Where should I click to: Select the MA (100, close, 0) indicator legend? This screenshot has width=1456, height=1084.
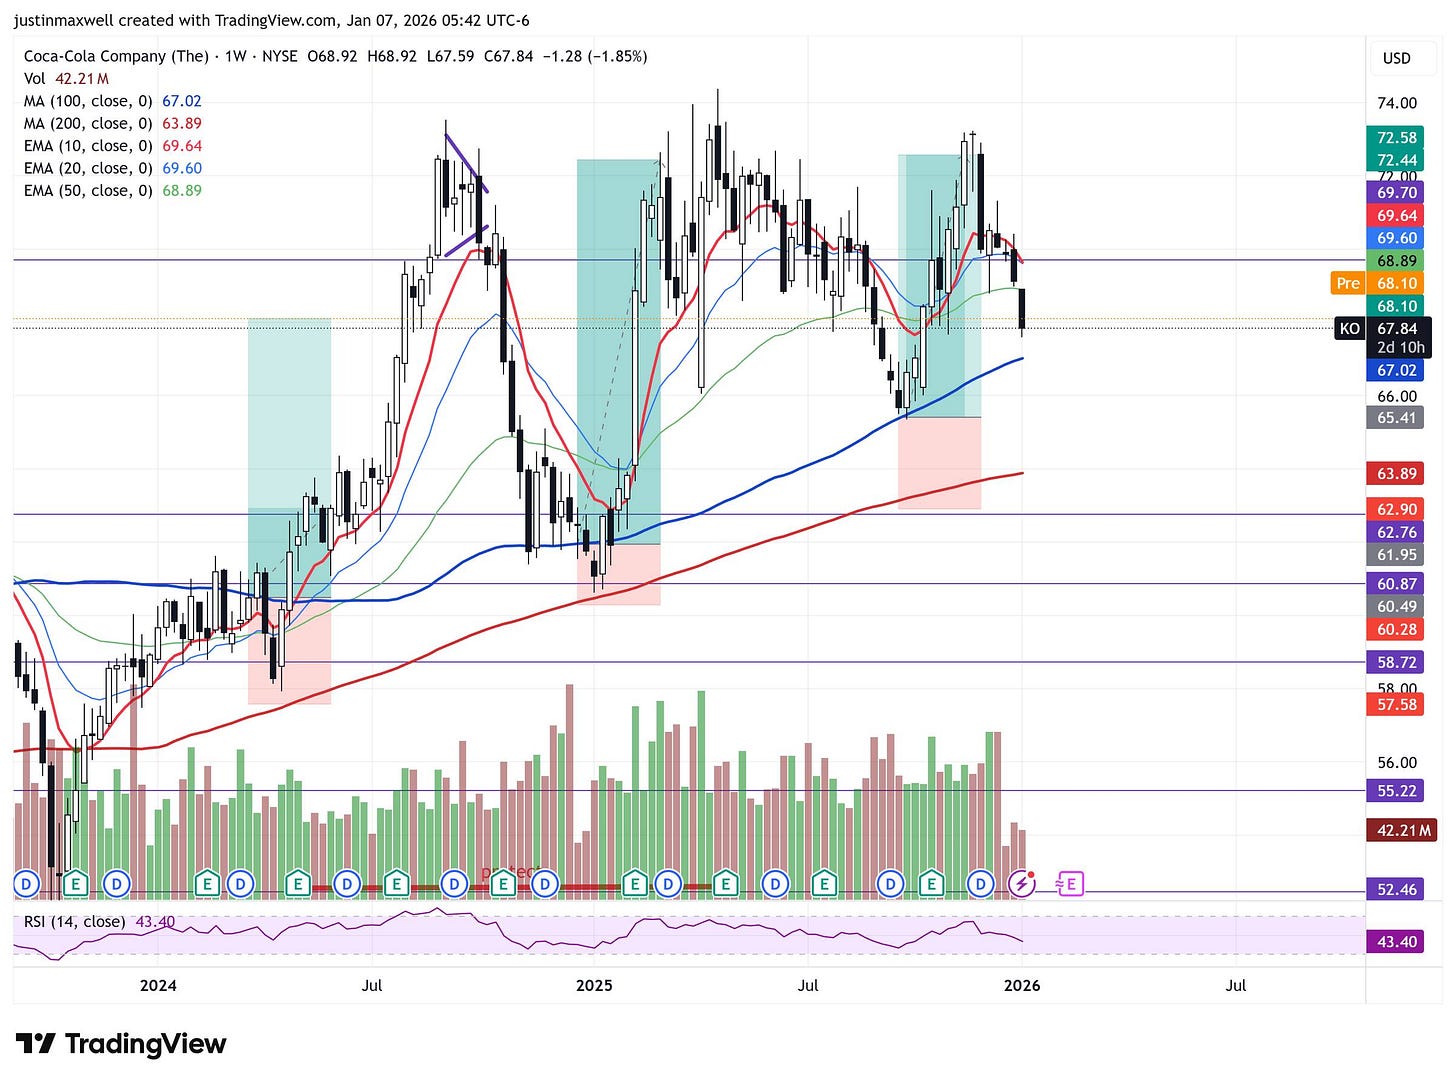pos(113,101)
